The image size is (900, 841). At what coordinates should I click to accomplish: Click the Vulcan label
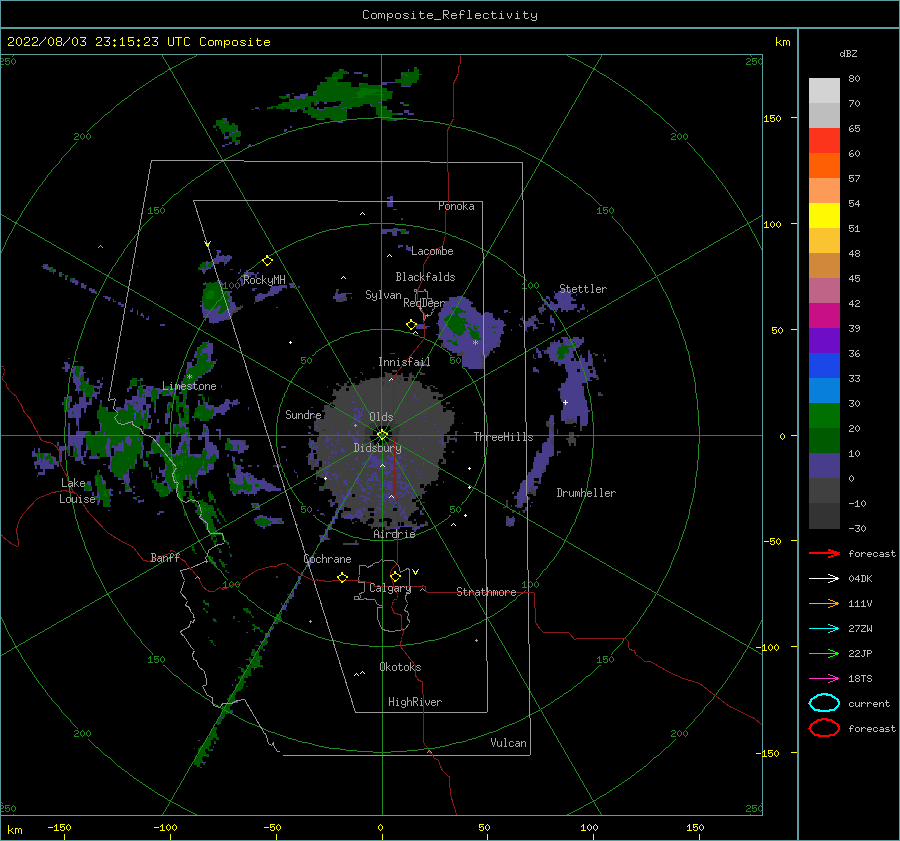509,743
